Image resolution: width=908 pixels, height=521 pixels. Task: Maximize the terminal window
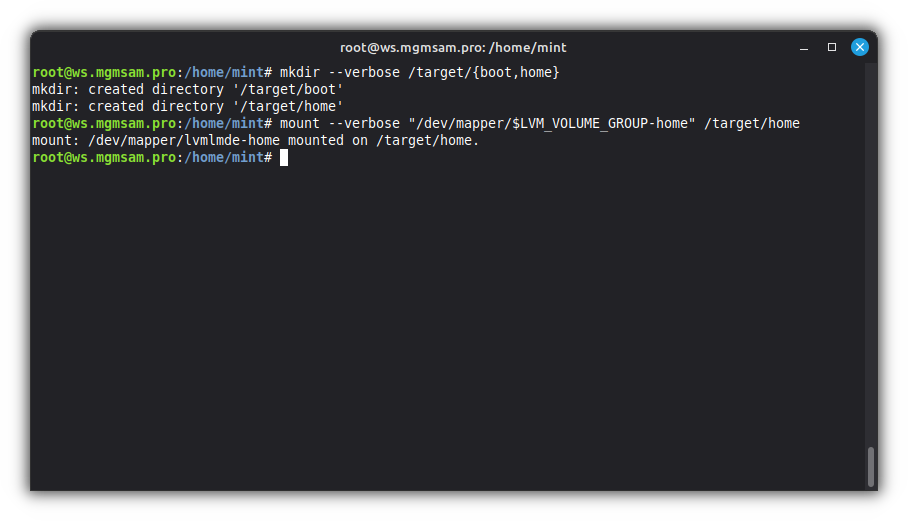click(x=832, y=47)
